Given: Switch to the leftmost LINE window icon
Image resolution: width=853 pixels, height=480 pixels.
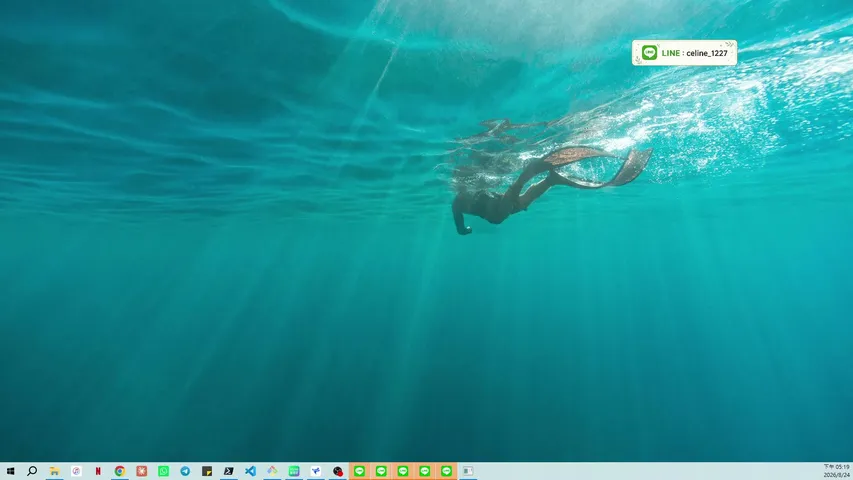Looking at the screenshot, I should [x=359, y=471].
